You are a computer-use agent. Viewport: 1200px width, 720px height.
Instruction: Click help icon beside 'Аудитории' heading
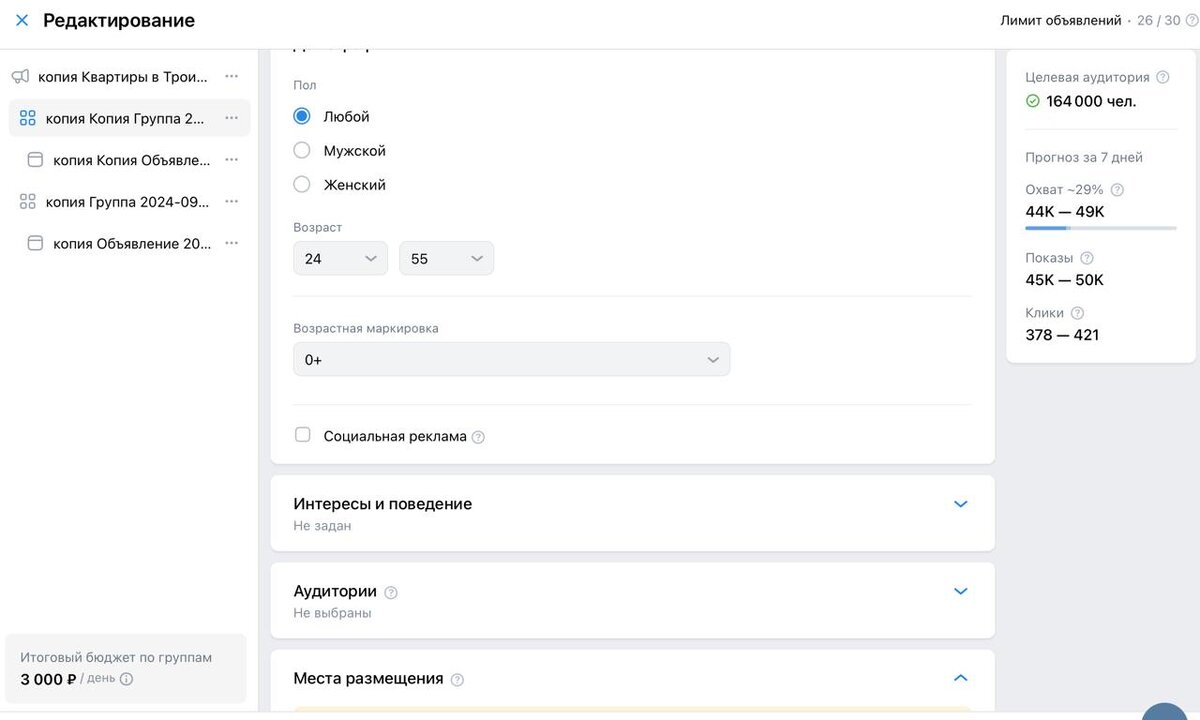click(x=391, y=592)
